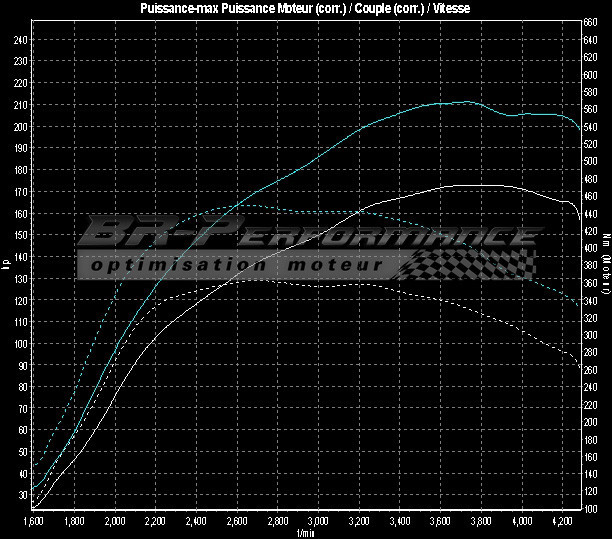Click the peak of the solid cyan curve

466,101
